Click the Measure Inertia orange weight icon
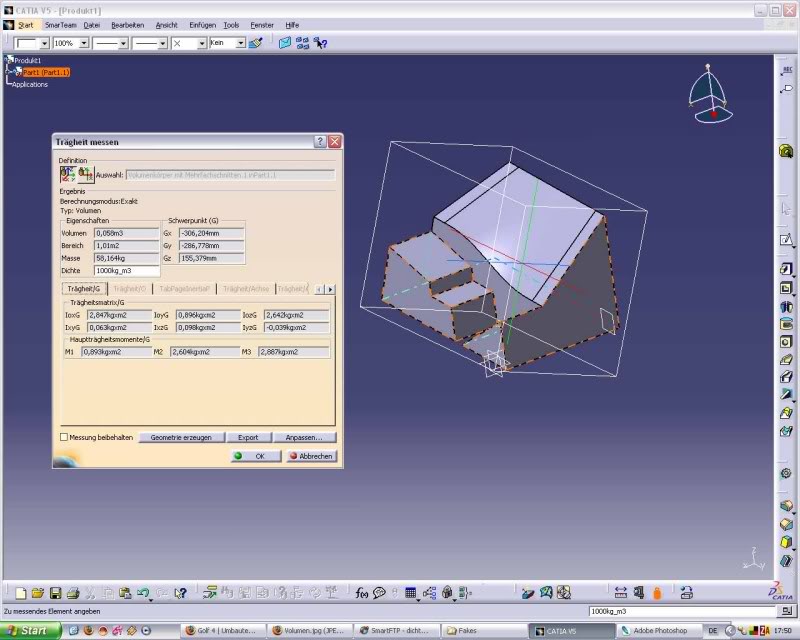 click(657, 593)
